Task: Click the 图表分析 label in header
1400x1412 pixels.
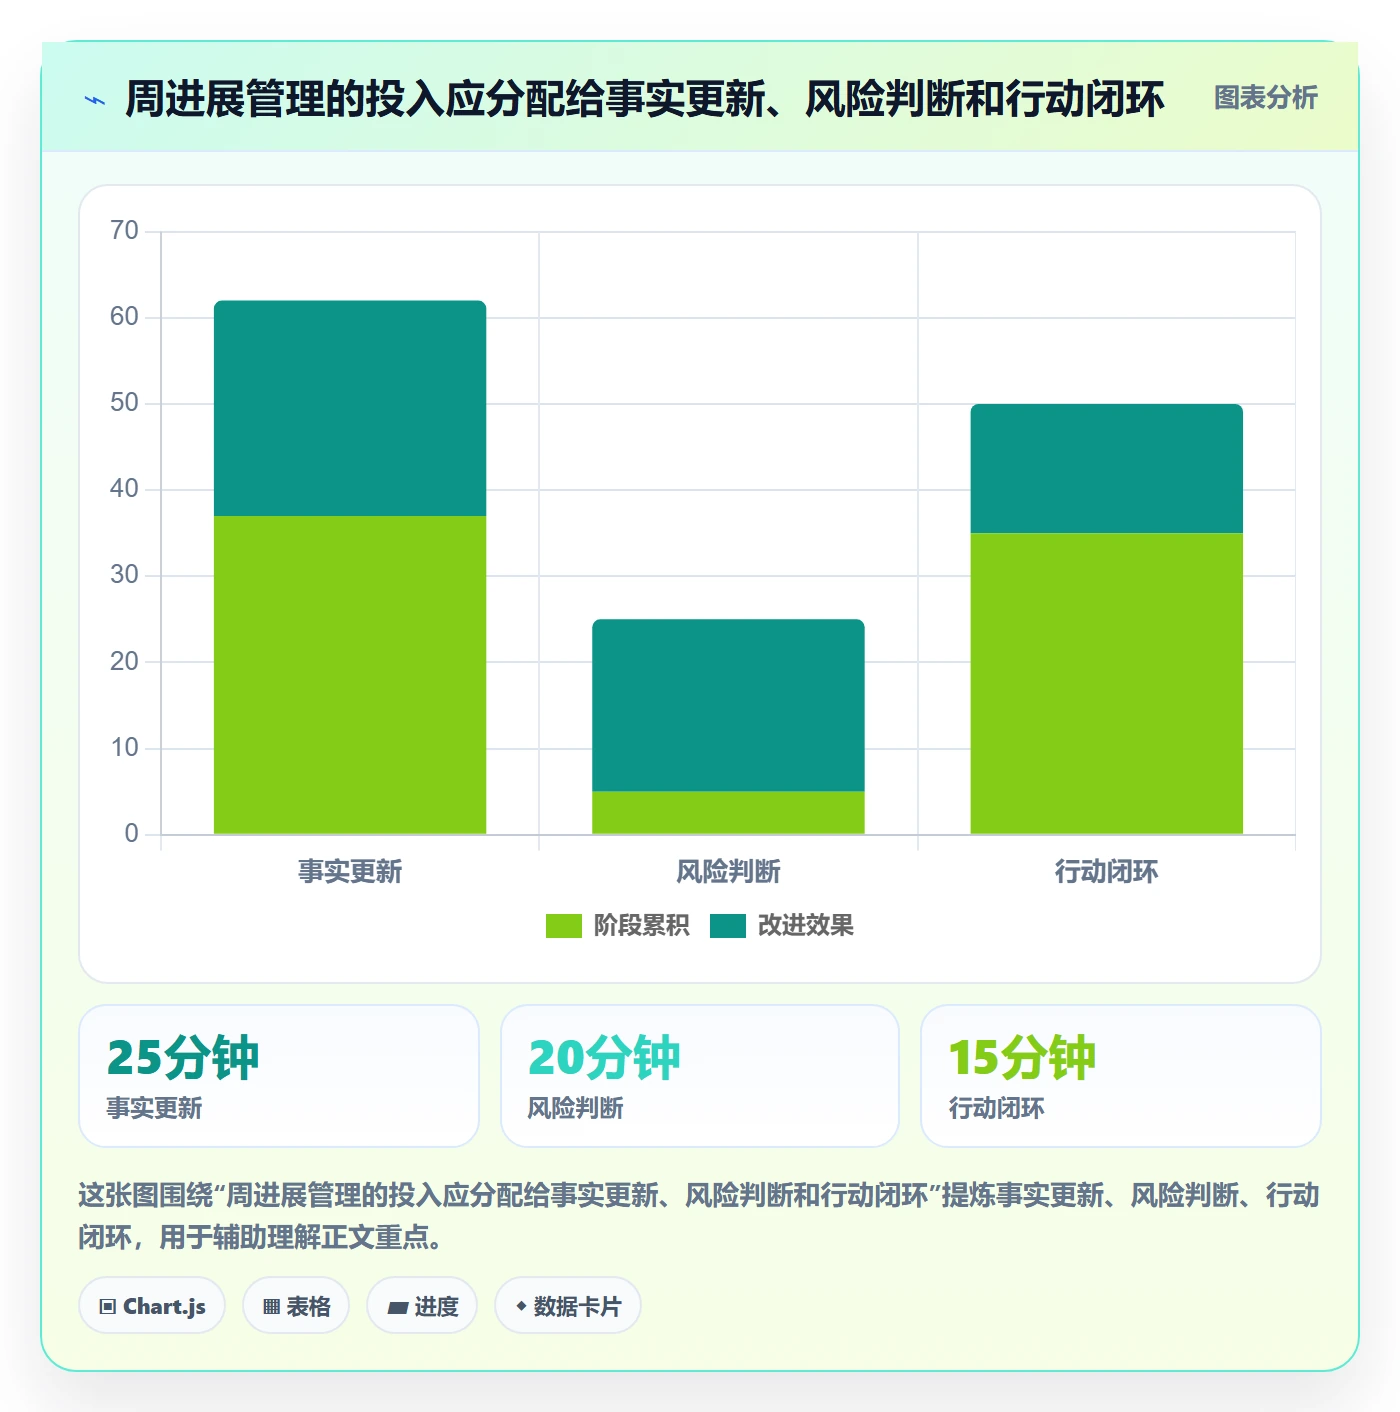Action: pyautogui.click(x=1265, y=98)
